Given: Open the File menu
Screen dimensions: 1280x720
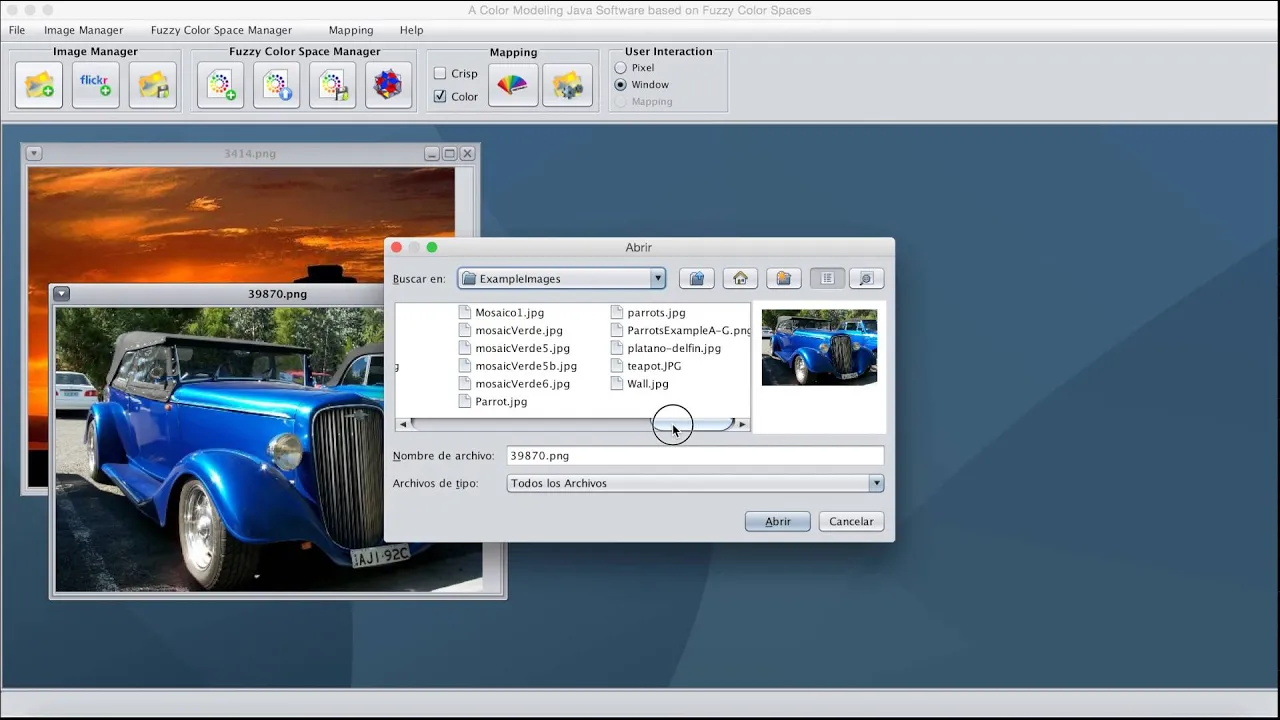Looking at the screenshot, I should [x=17, y=30].
